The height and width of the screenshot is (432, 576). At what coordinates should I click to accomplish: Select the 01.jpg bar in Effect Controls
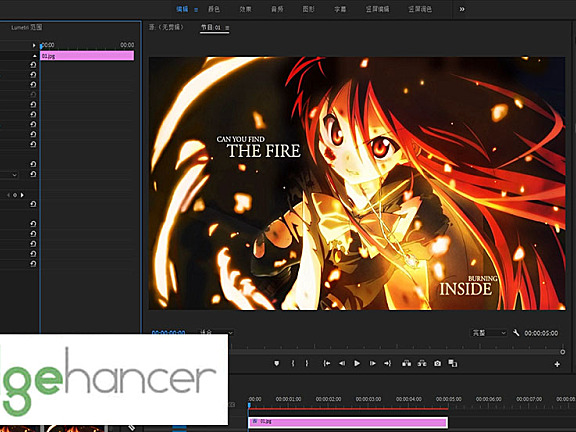click(87, 56)
